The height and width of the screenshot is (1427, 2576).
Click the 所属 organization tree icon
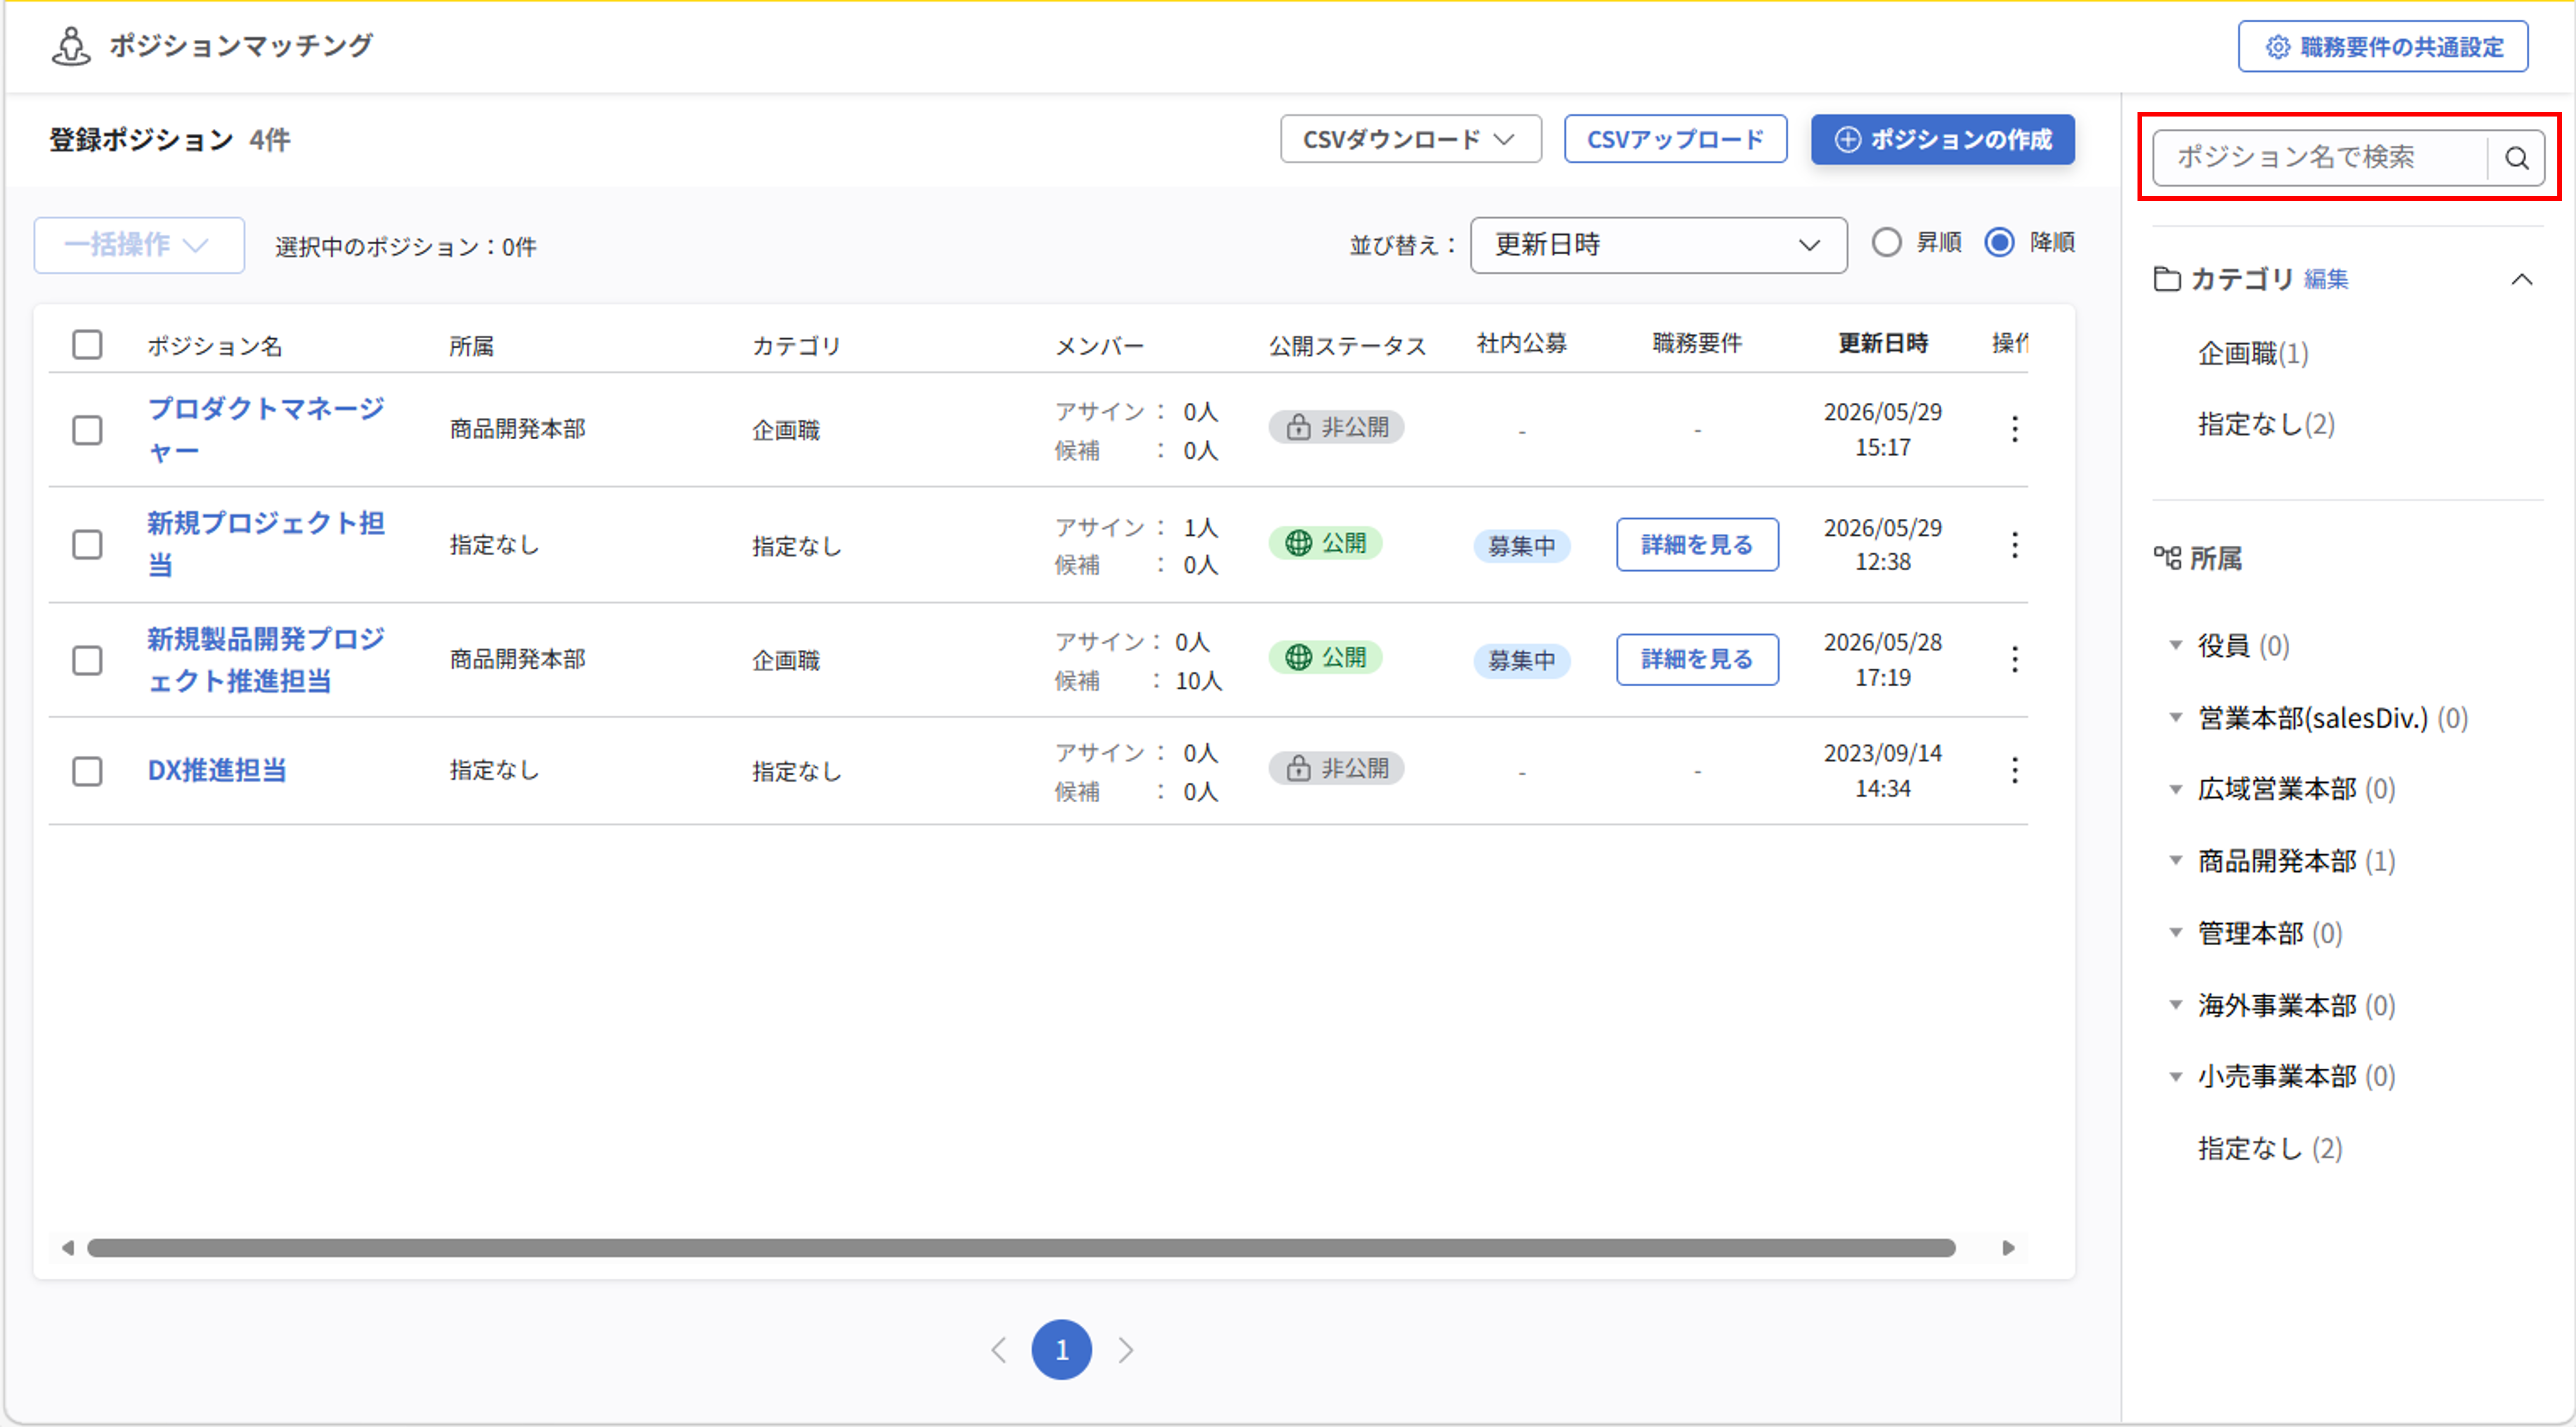(2167, 557)
